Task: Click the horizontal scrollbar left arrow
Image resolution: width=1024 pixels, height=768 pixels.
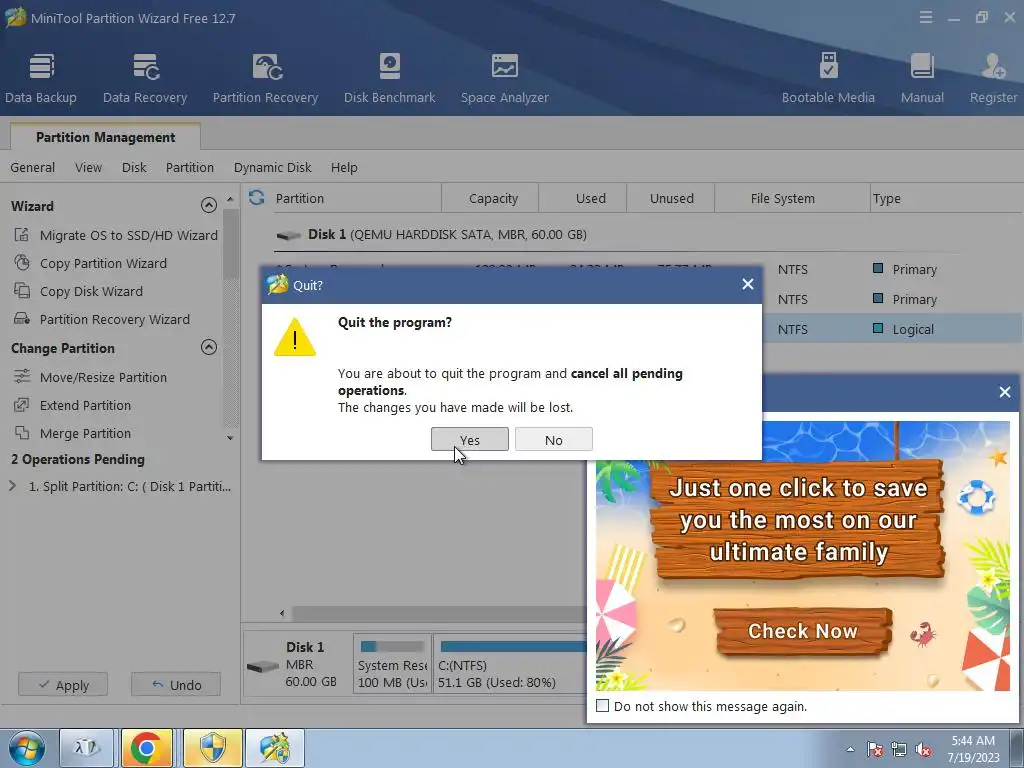Action: click(282, 613)
